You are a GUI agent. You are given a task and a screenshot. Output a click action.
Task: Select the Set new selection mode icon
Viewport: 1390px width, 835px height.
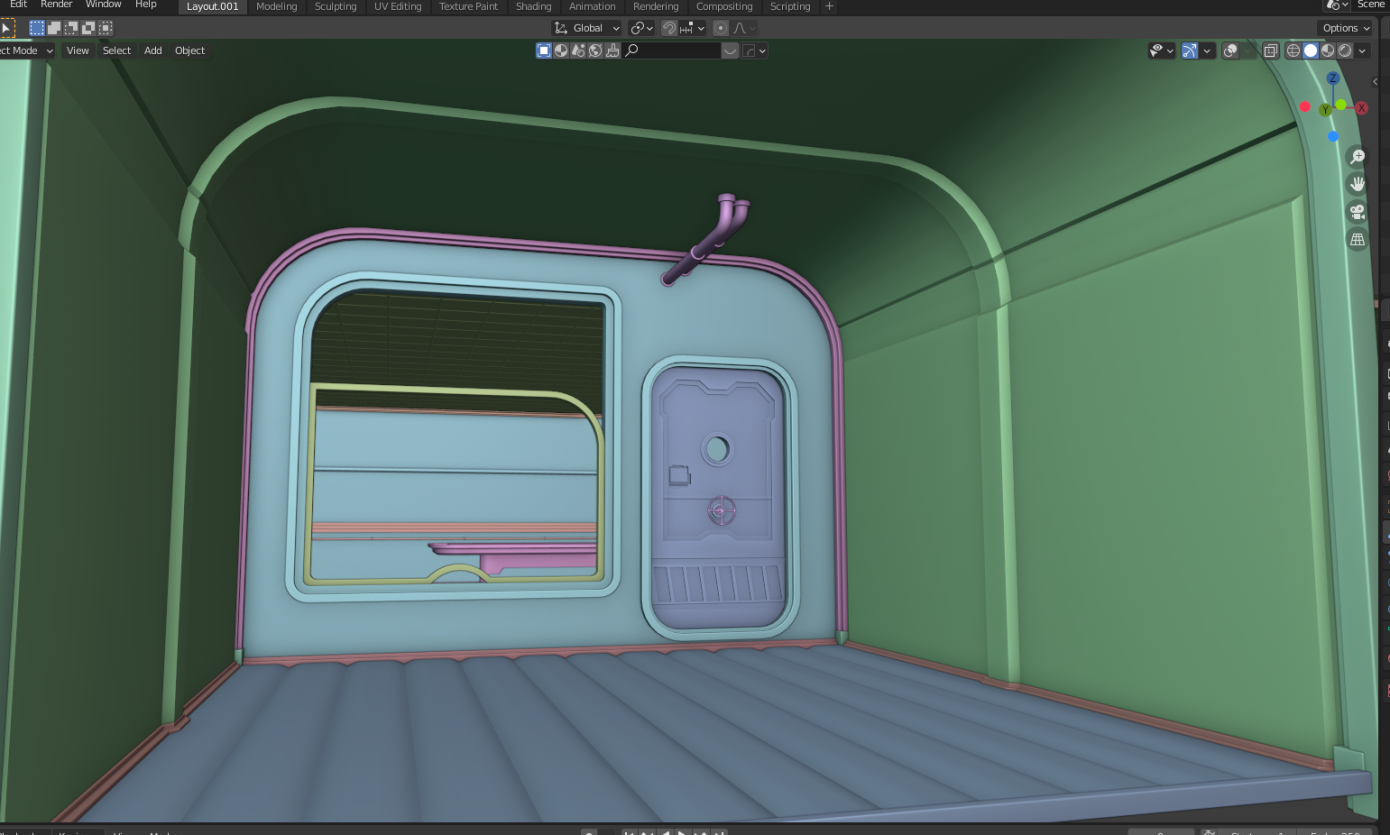tap(37, 28)
